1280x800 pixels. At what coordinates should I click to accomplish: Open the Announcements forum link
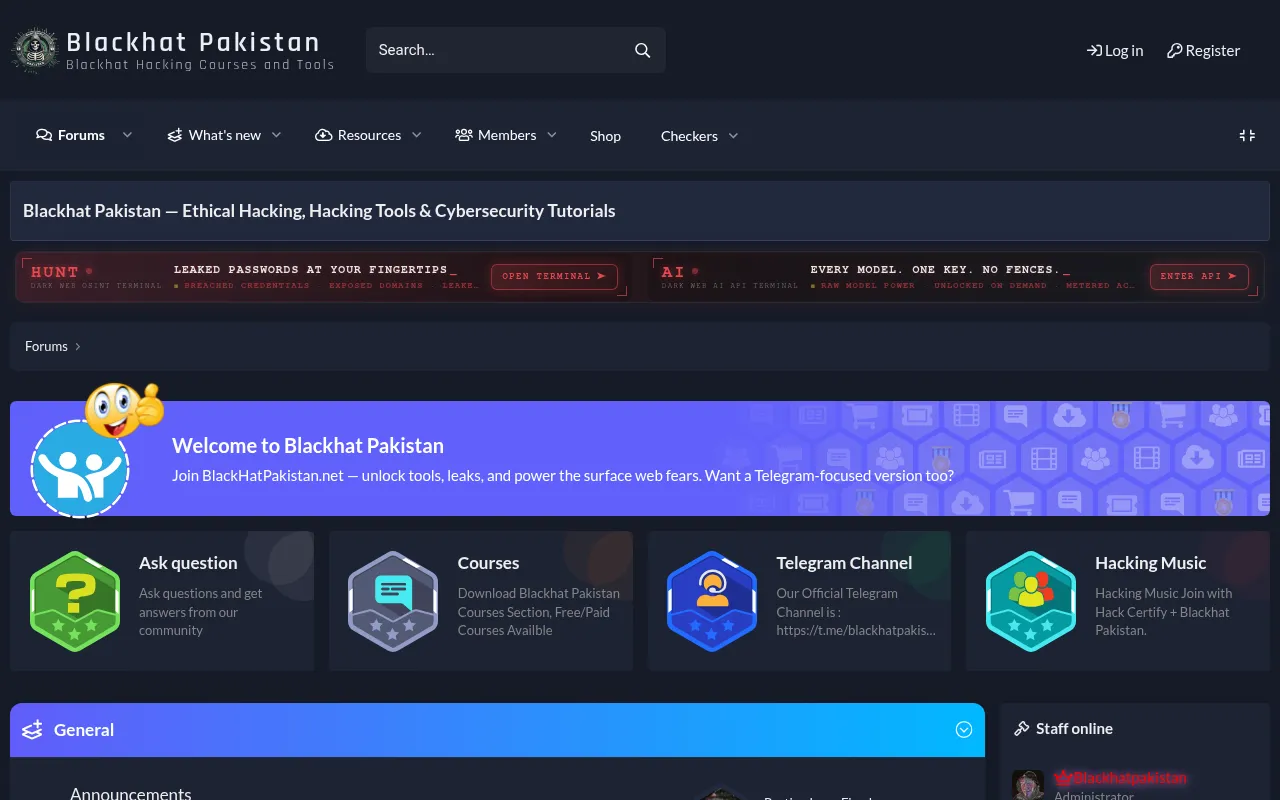tap(131, 793)
